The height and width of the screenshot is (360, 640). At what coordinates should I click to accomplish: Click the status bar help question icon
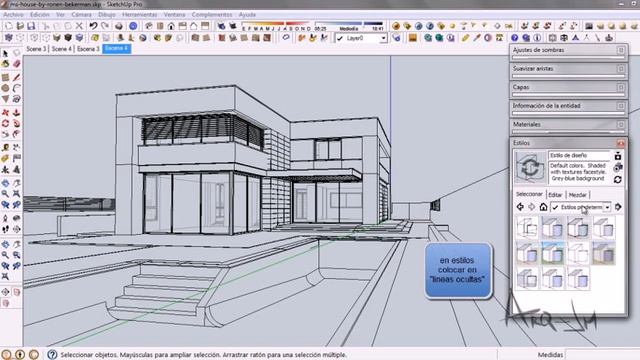[52, 354]
